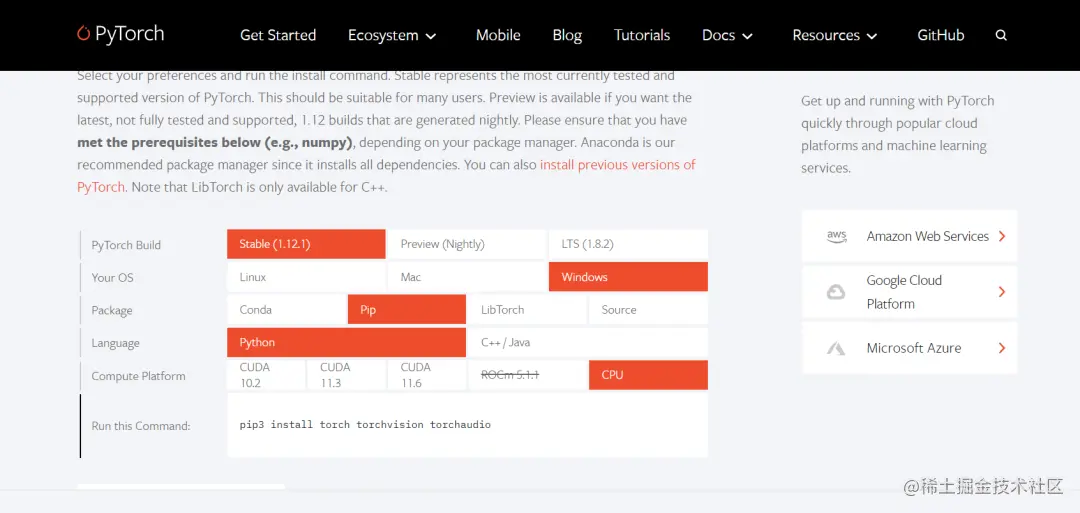Click the 'Language' row label
The height and width of the screenshot is (513, 1080).
coord(115,343)
